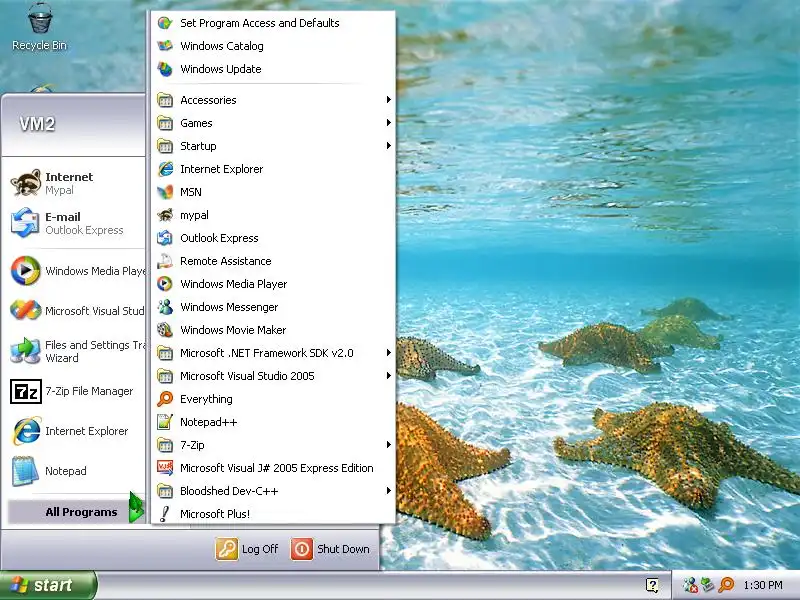The height and width of the screenshot is (600, 800).
Task: Launch Windows Messenger icon
Action: coord(165,307)
